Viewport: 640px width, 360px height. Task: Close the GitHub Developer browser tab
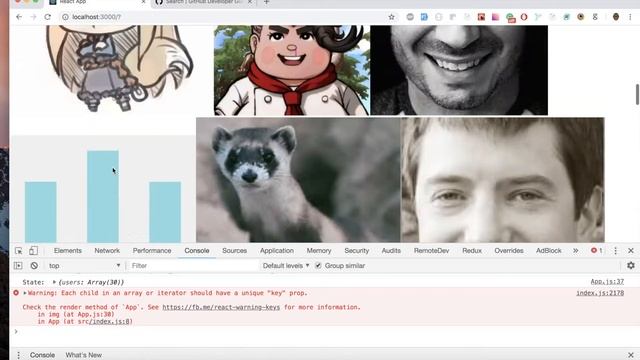point(250,2)
